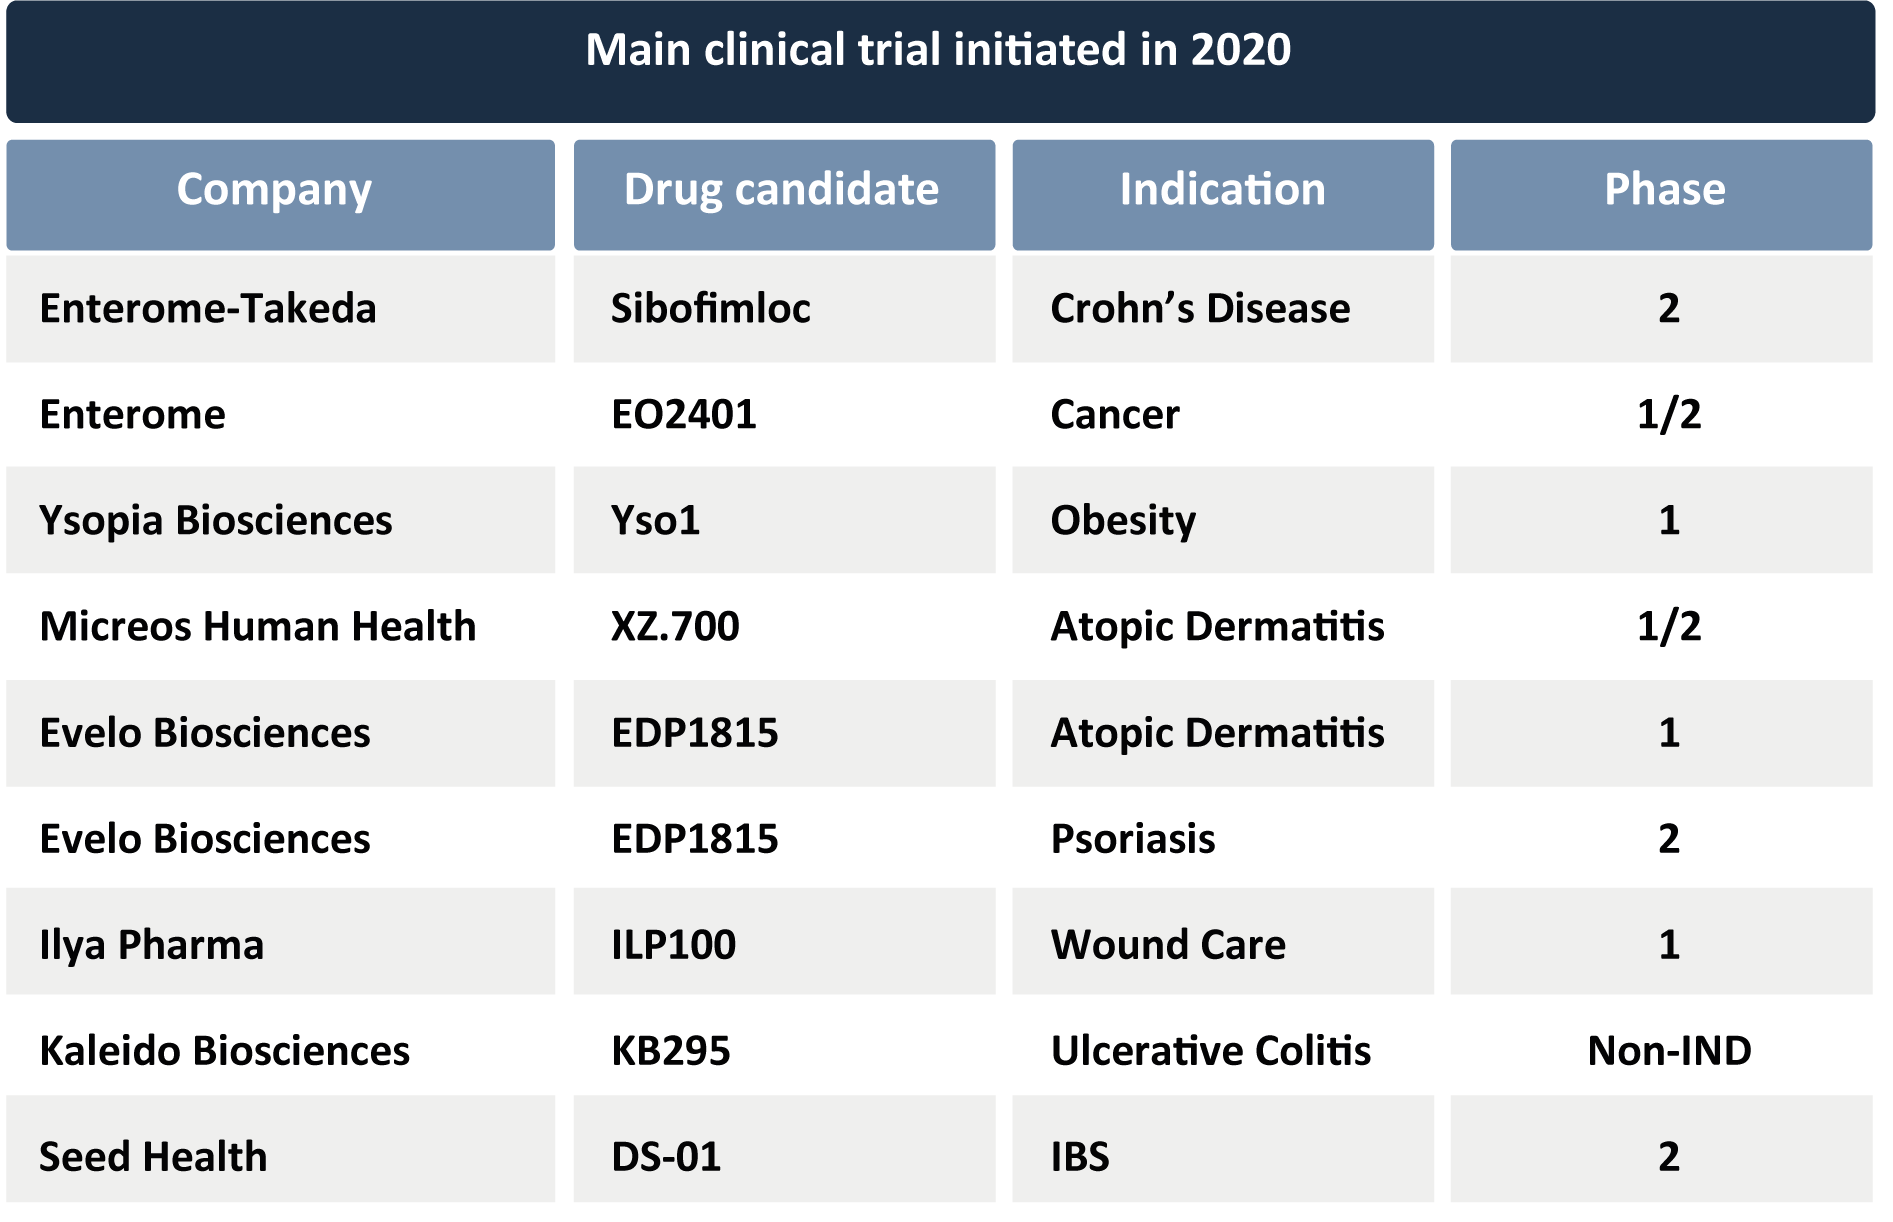Select the Crohn's Disease indication cell

(1200, 309)
